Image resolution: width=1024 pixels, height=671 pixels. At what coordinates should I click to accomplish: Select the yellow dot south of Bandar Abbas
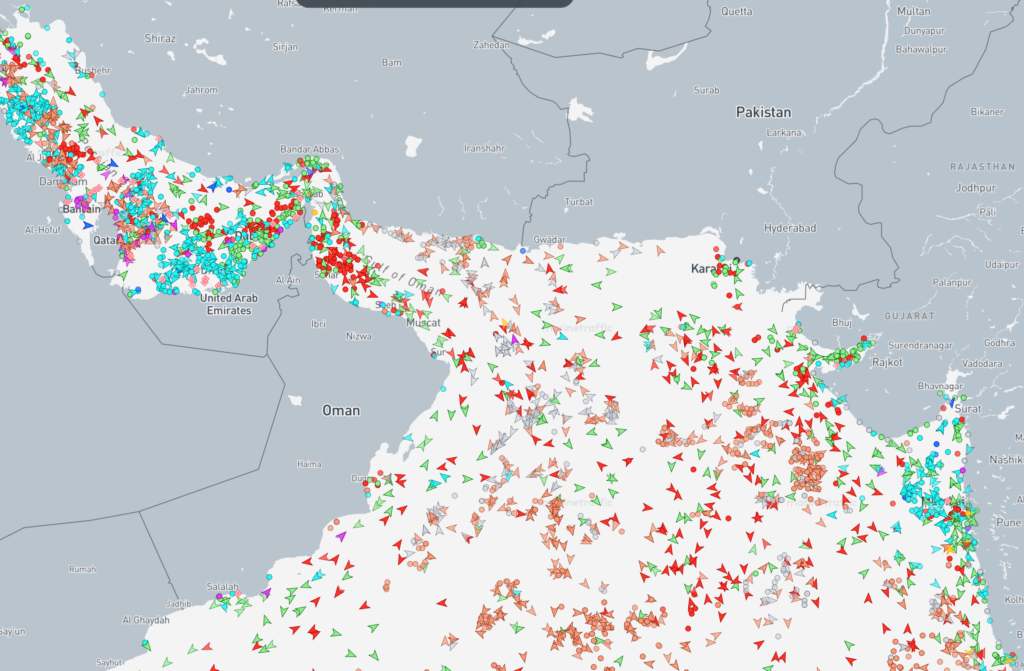point(316,212)
